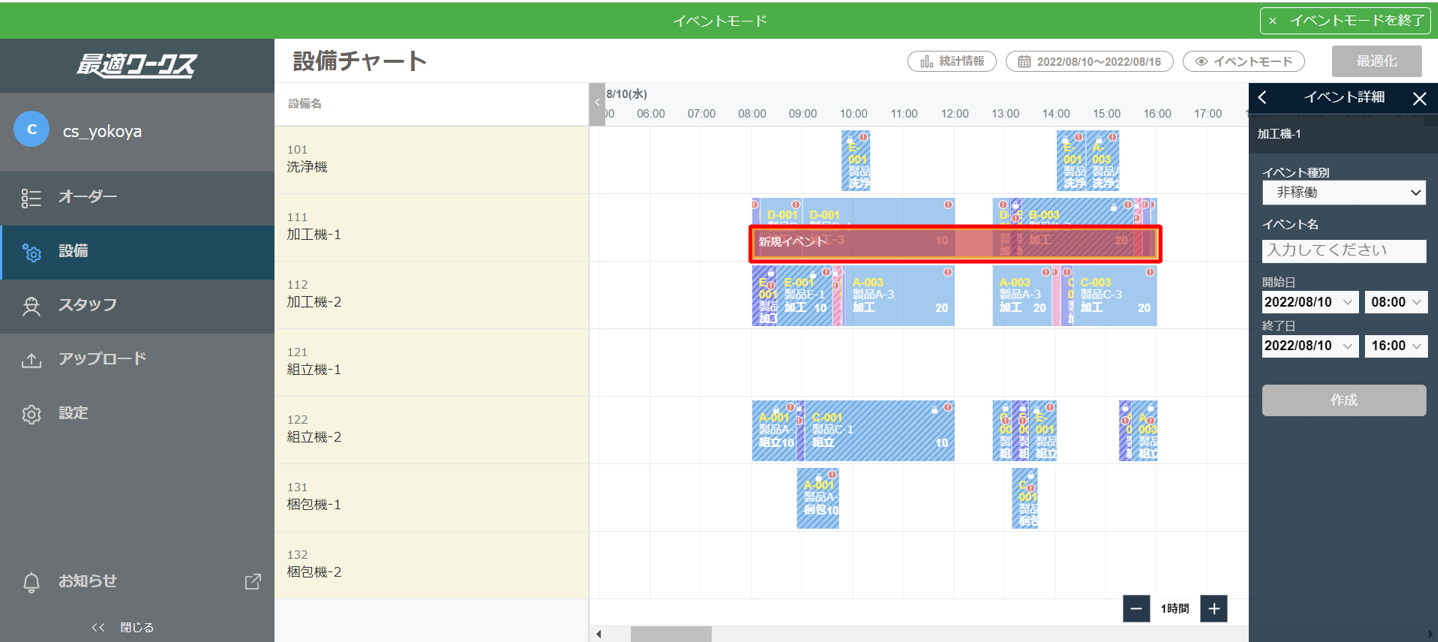Viewport: 1438px width, 642px height.
Task: Click the 最適ワークス logo
Action: (x=137, y=66)
